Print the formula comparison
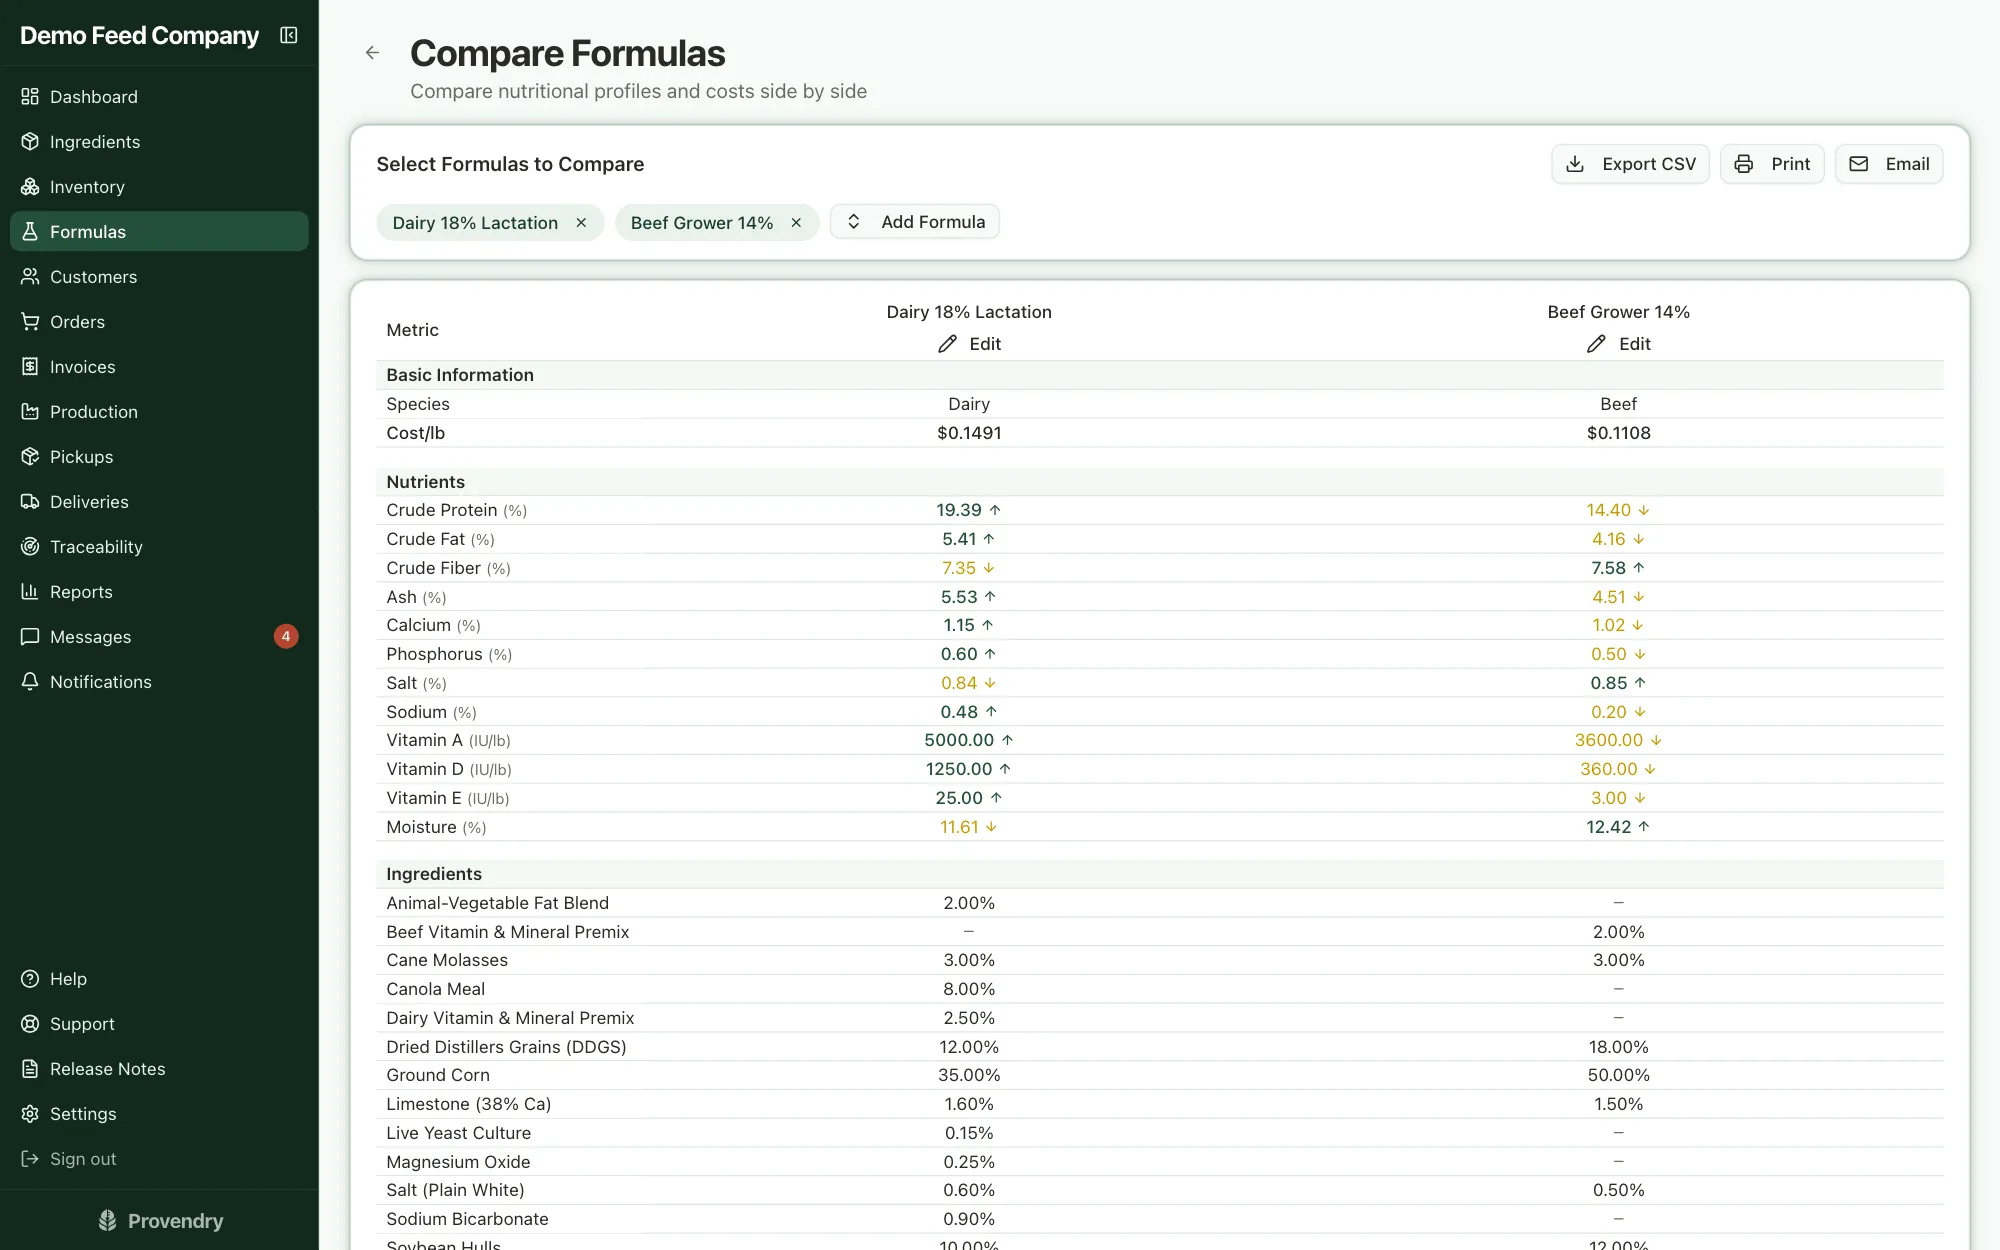 coord(1772,164)
